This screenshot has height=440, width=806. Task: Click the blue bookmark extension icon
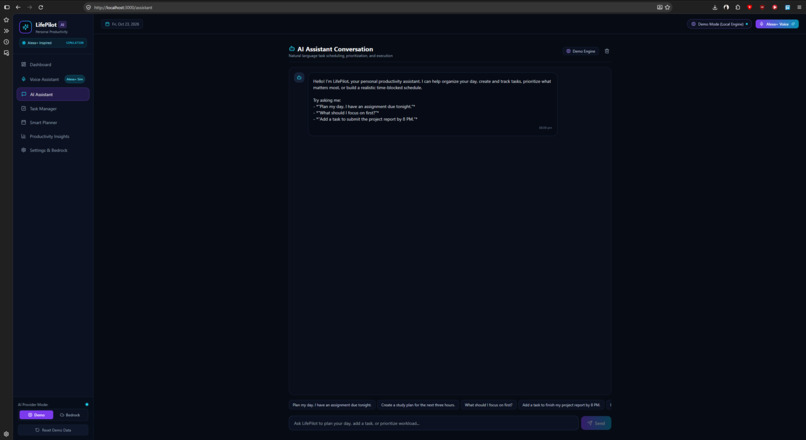coord(787,7)
